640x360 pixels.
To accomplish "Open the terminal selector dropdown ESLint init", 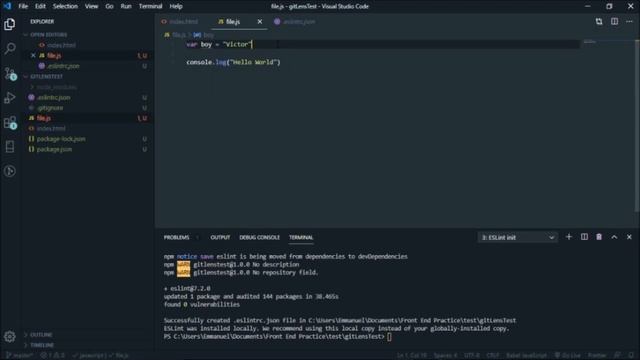I will coord(517,237).
